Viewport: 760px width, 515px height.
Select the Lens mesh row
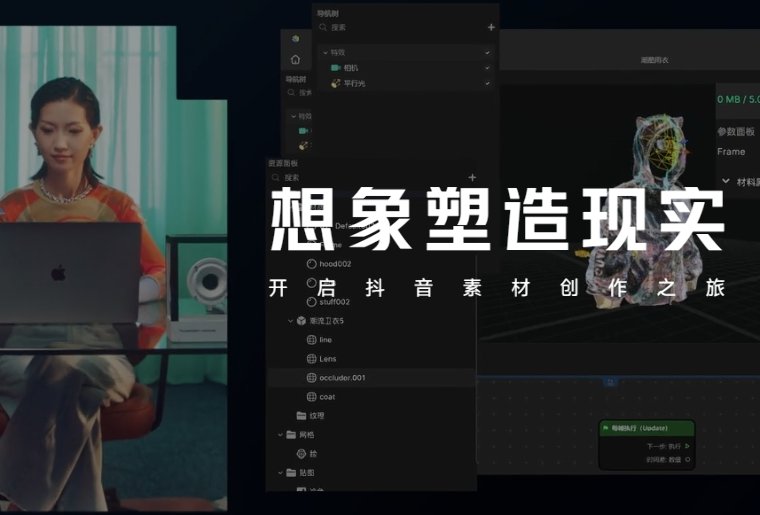tap(371, 359)
